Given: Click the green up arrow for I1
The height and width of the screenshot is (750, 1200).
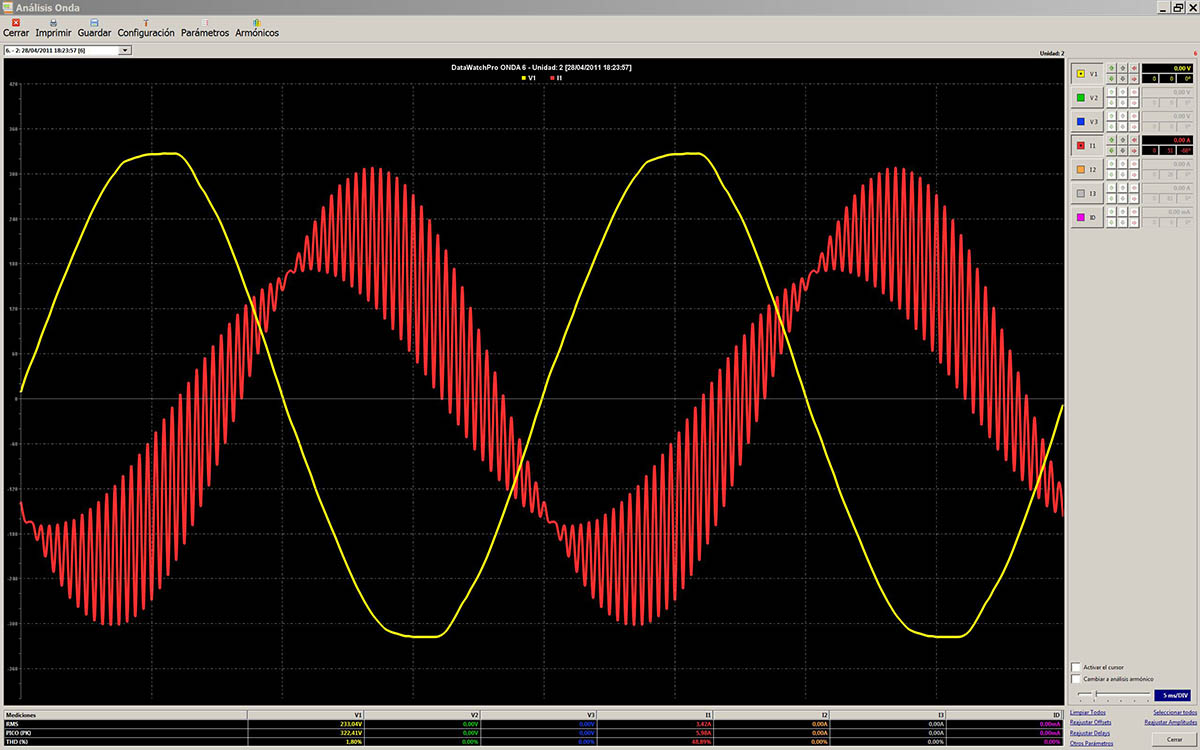Looking at the screenshot, I should [1111, 140].
